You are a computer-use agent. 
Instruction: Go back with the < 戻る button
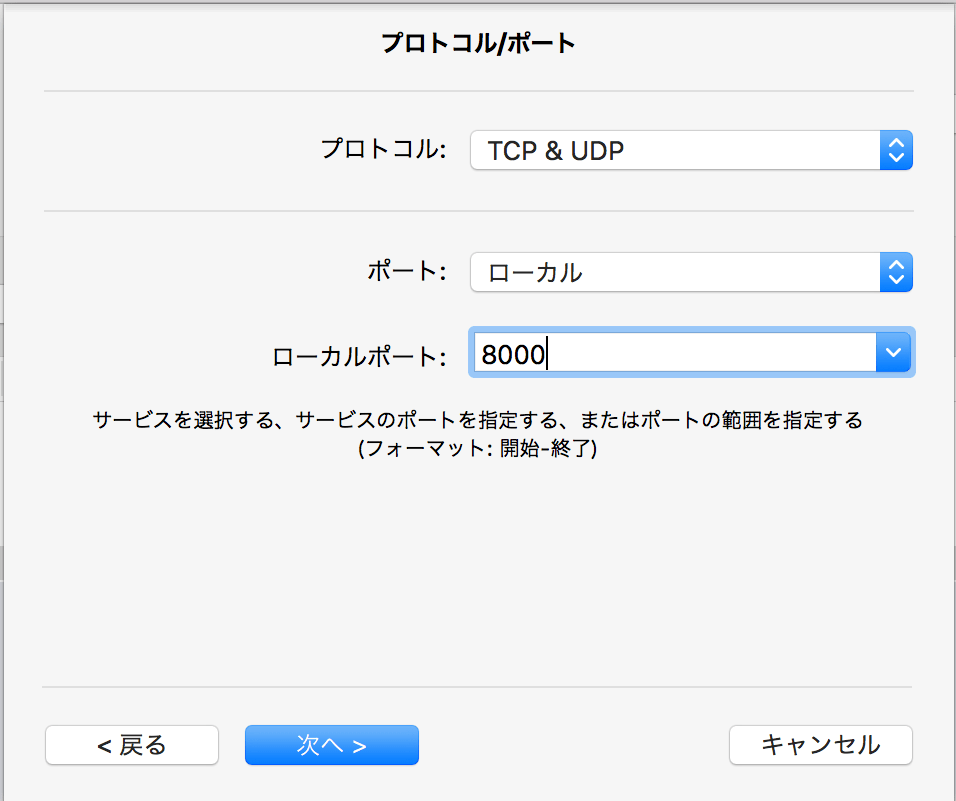click(132, 745)
